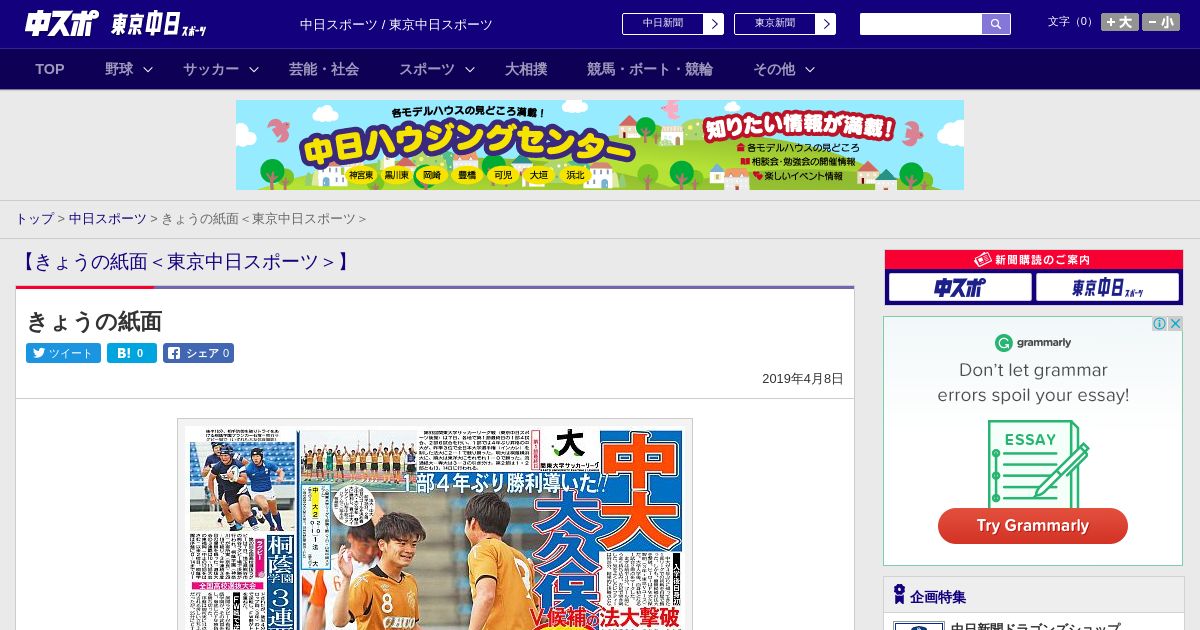Click the 【きょうの紙面＜東京中日スポーツ＞】 page title
Image resolution: width=1200 pixels, height=630 pixels.
pos(185,262)
